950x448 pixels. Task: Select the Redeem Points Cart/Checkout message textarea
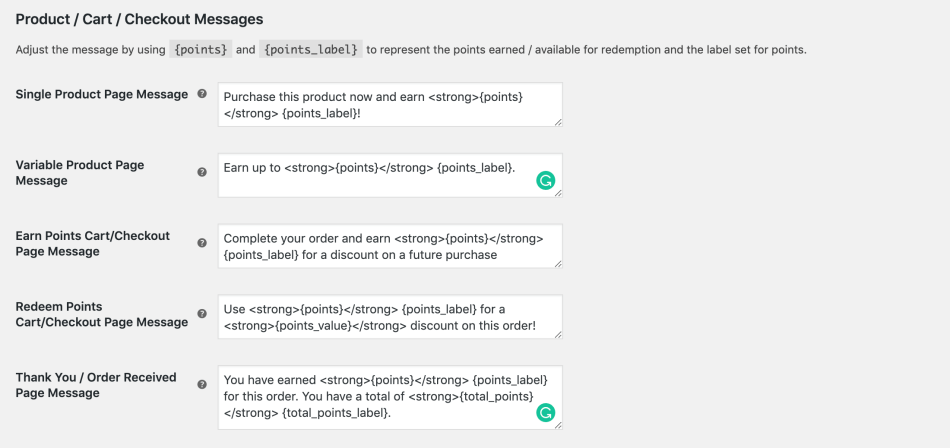(x=389, y=316)
